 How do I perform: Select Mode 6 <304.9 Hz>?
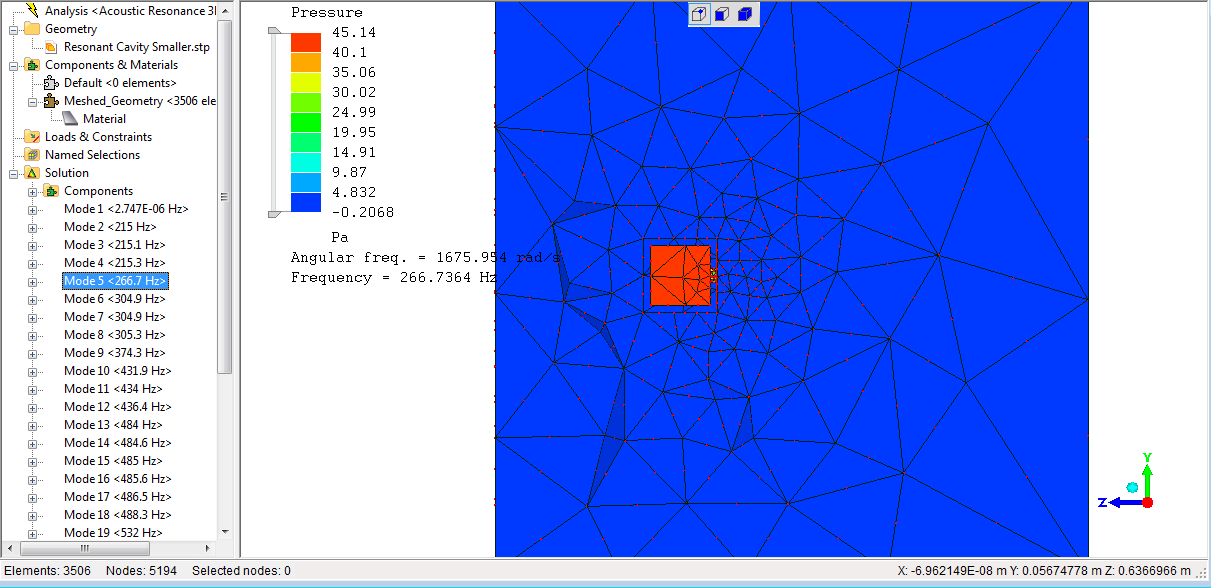115,299
